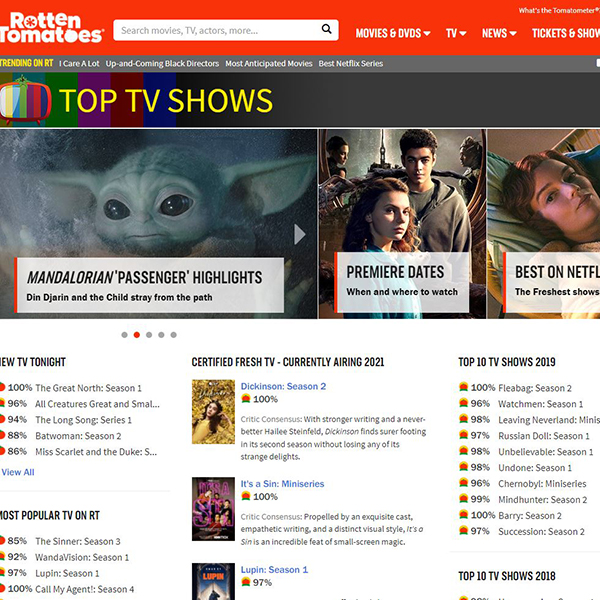
Task: Open the TV dropdown menu
Action: click(x=456, y=33)
